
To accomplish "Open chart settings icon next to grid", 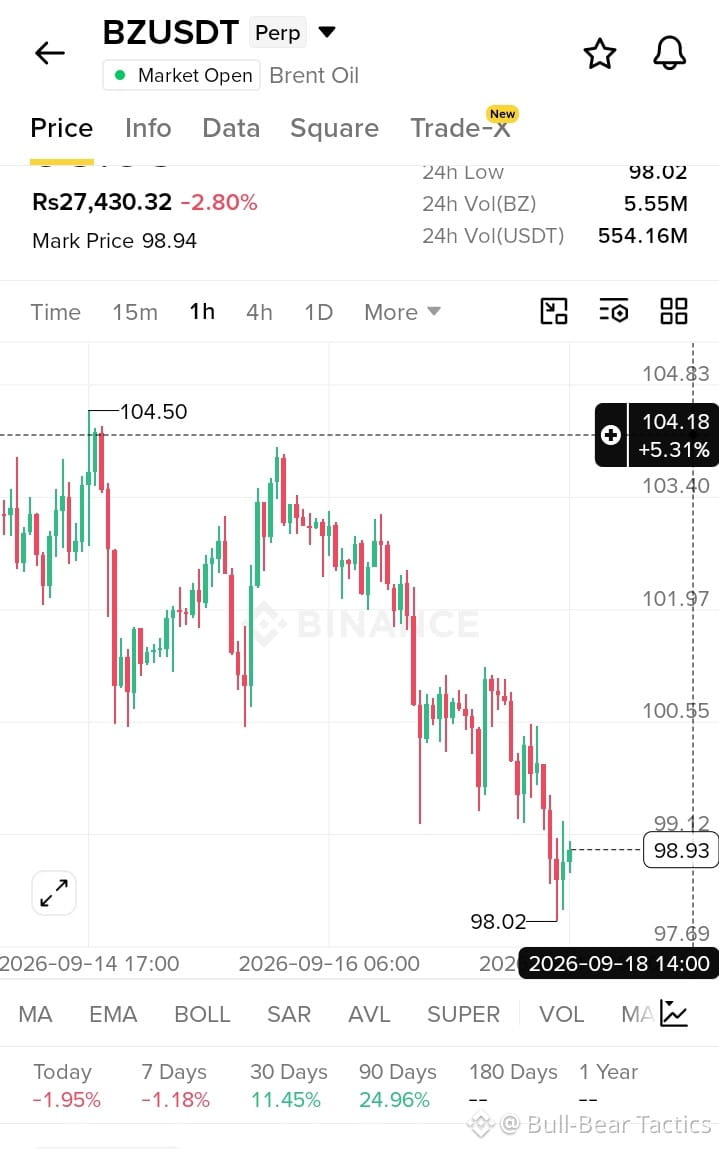I will tap(613, 311).
